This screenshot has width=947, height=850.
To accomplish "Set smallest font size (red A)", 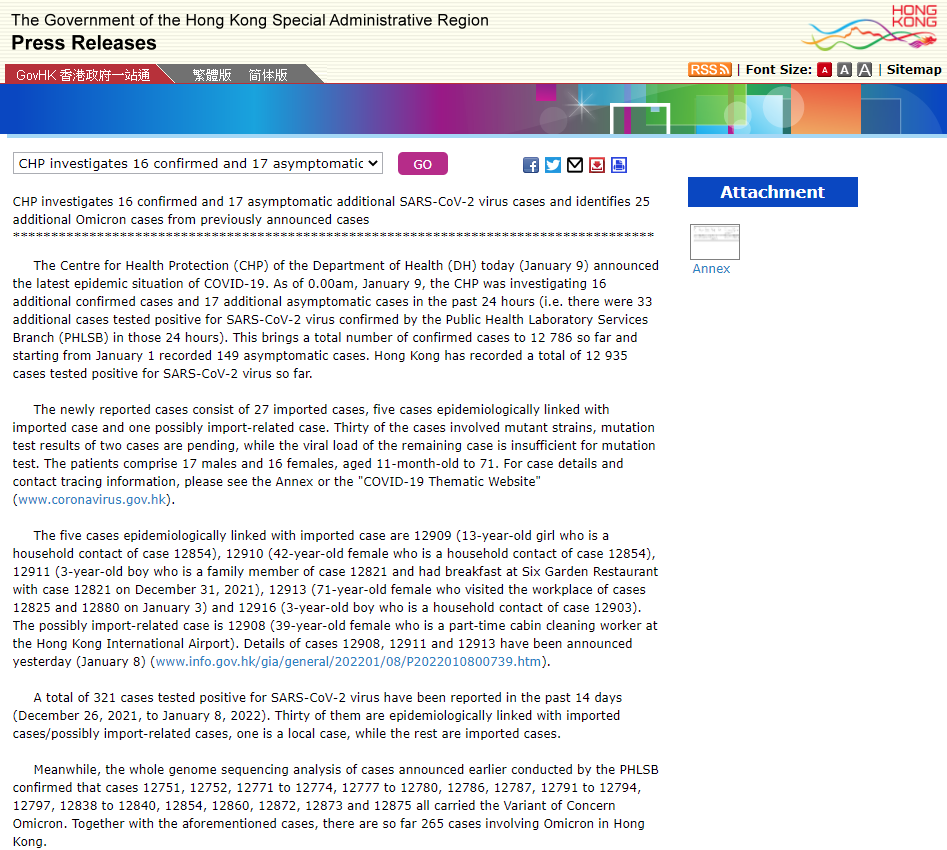I will click(x=824, y=70).
